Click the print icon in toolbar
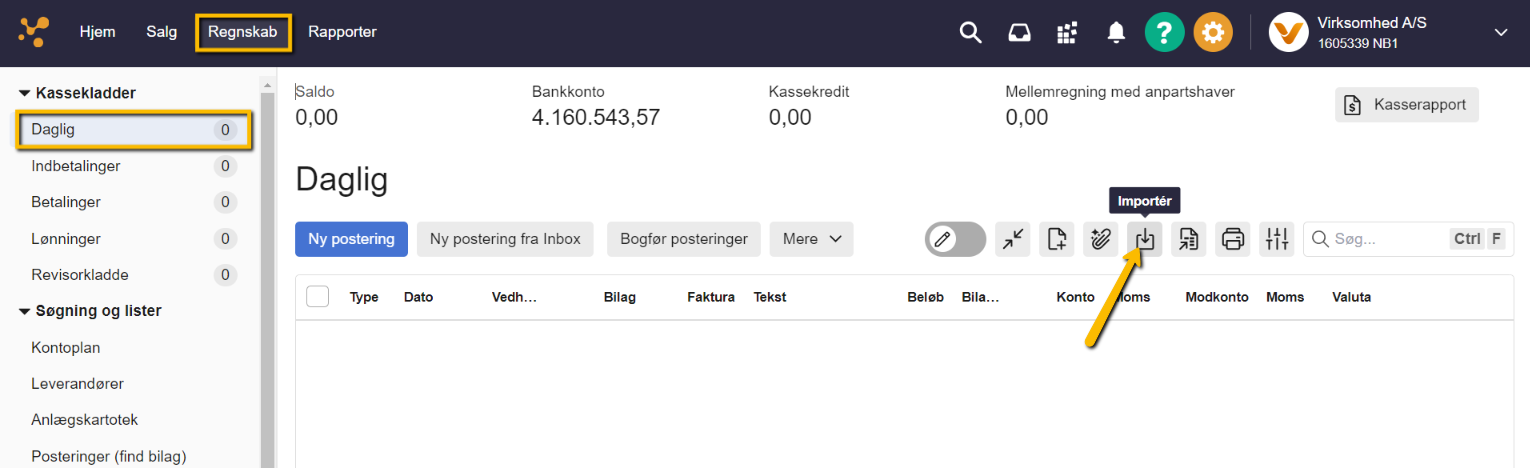The height and width of the screenshot is (468, 1530). (x=1232, y=239)
